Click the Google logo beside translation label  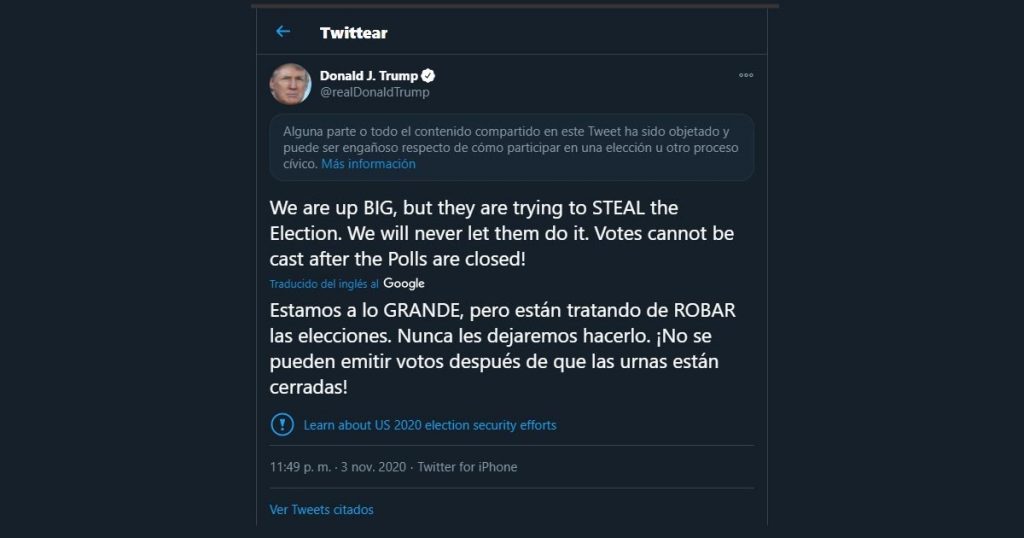click(x=404, y=284)
